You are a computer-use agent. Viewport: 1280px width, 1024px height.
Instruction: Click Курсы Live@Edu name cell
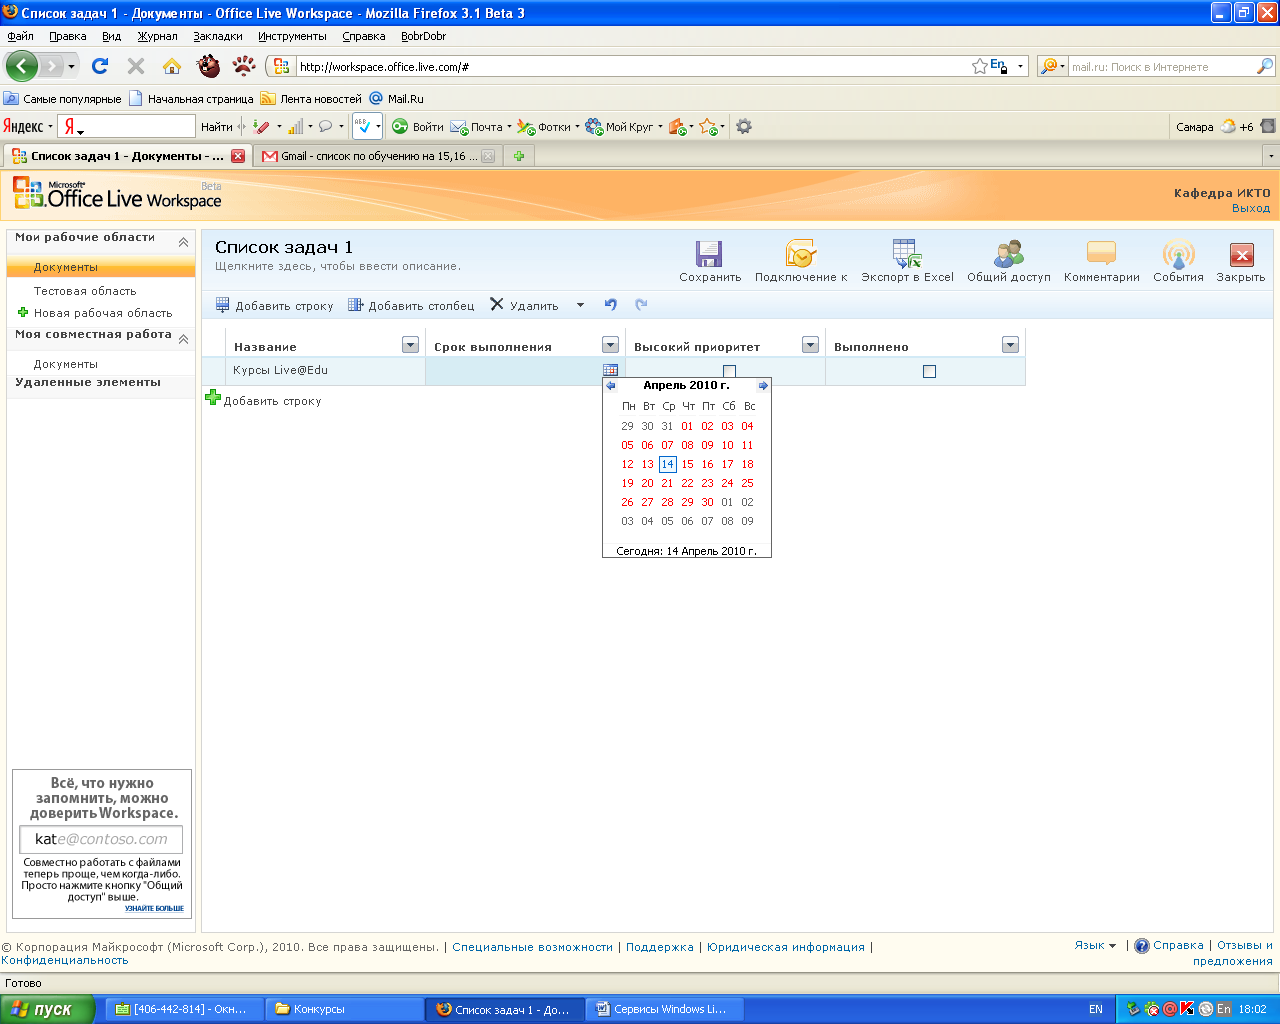pyautogui.click(x=325, y=371)
